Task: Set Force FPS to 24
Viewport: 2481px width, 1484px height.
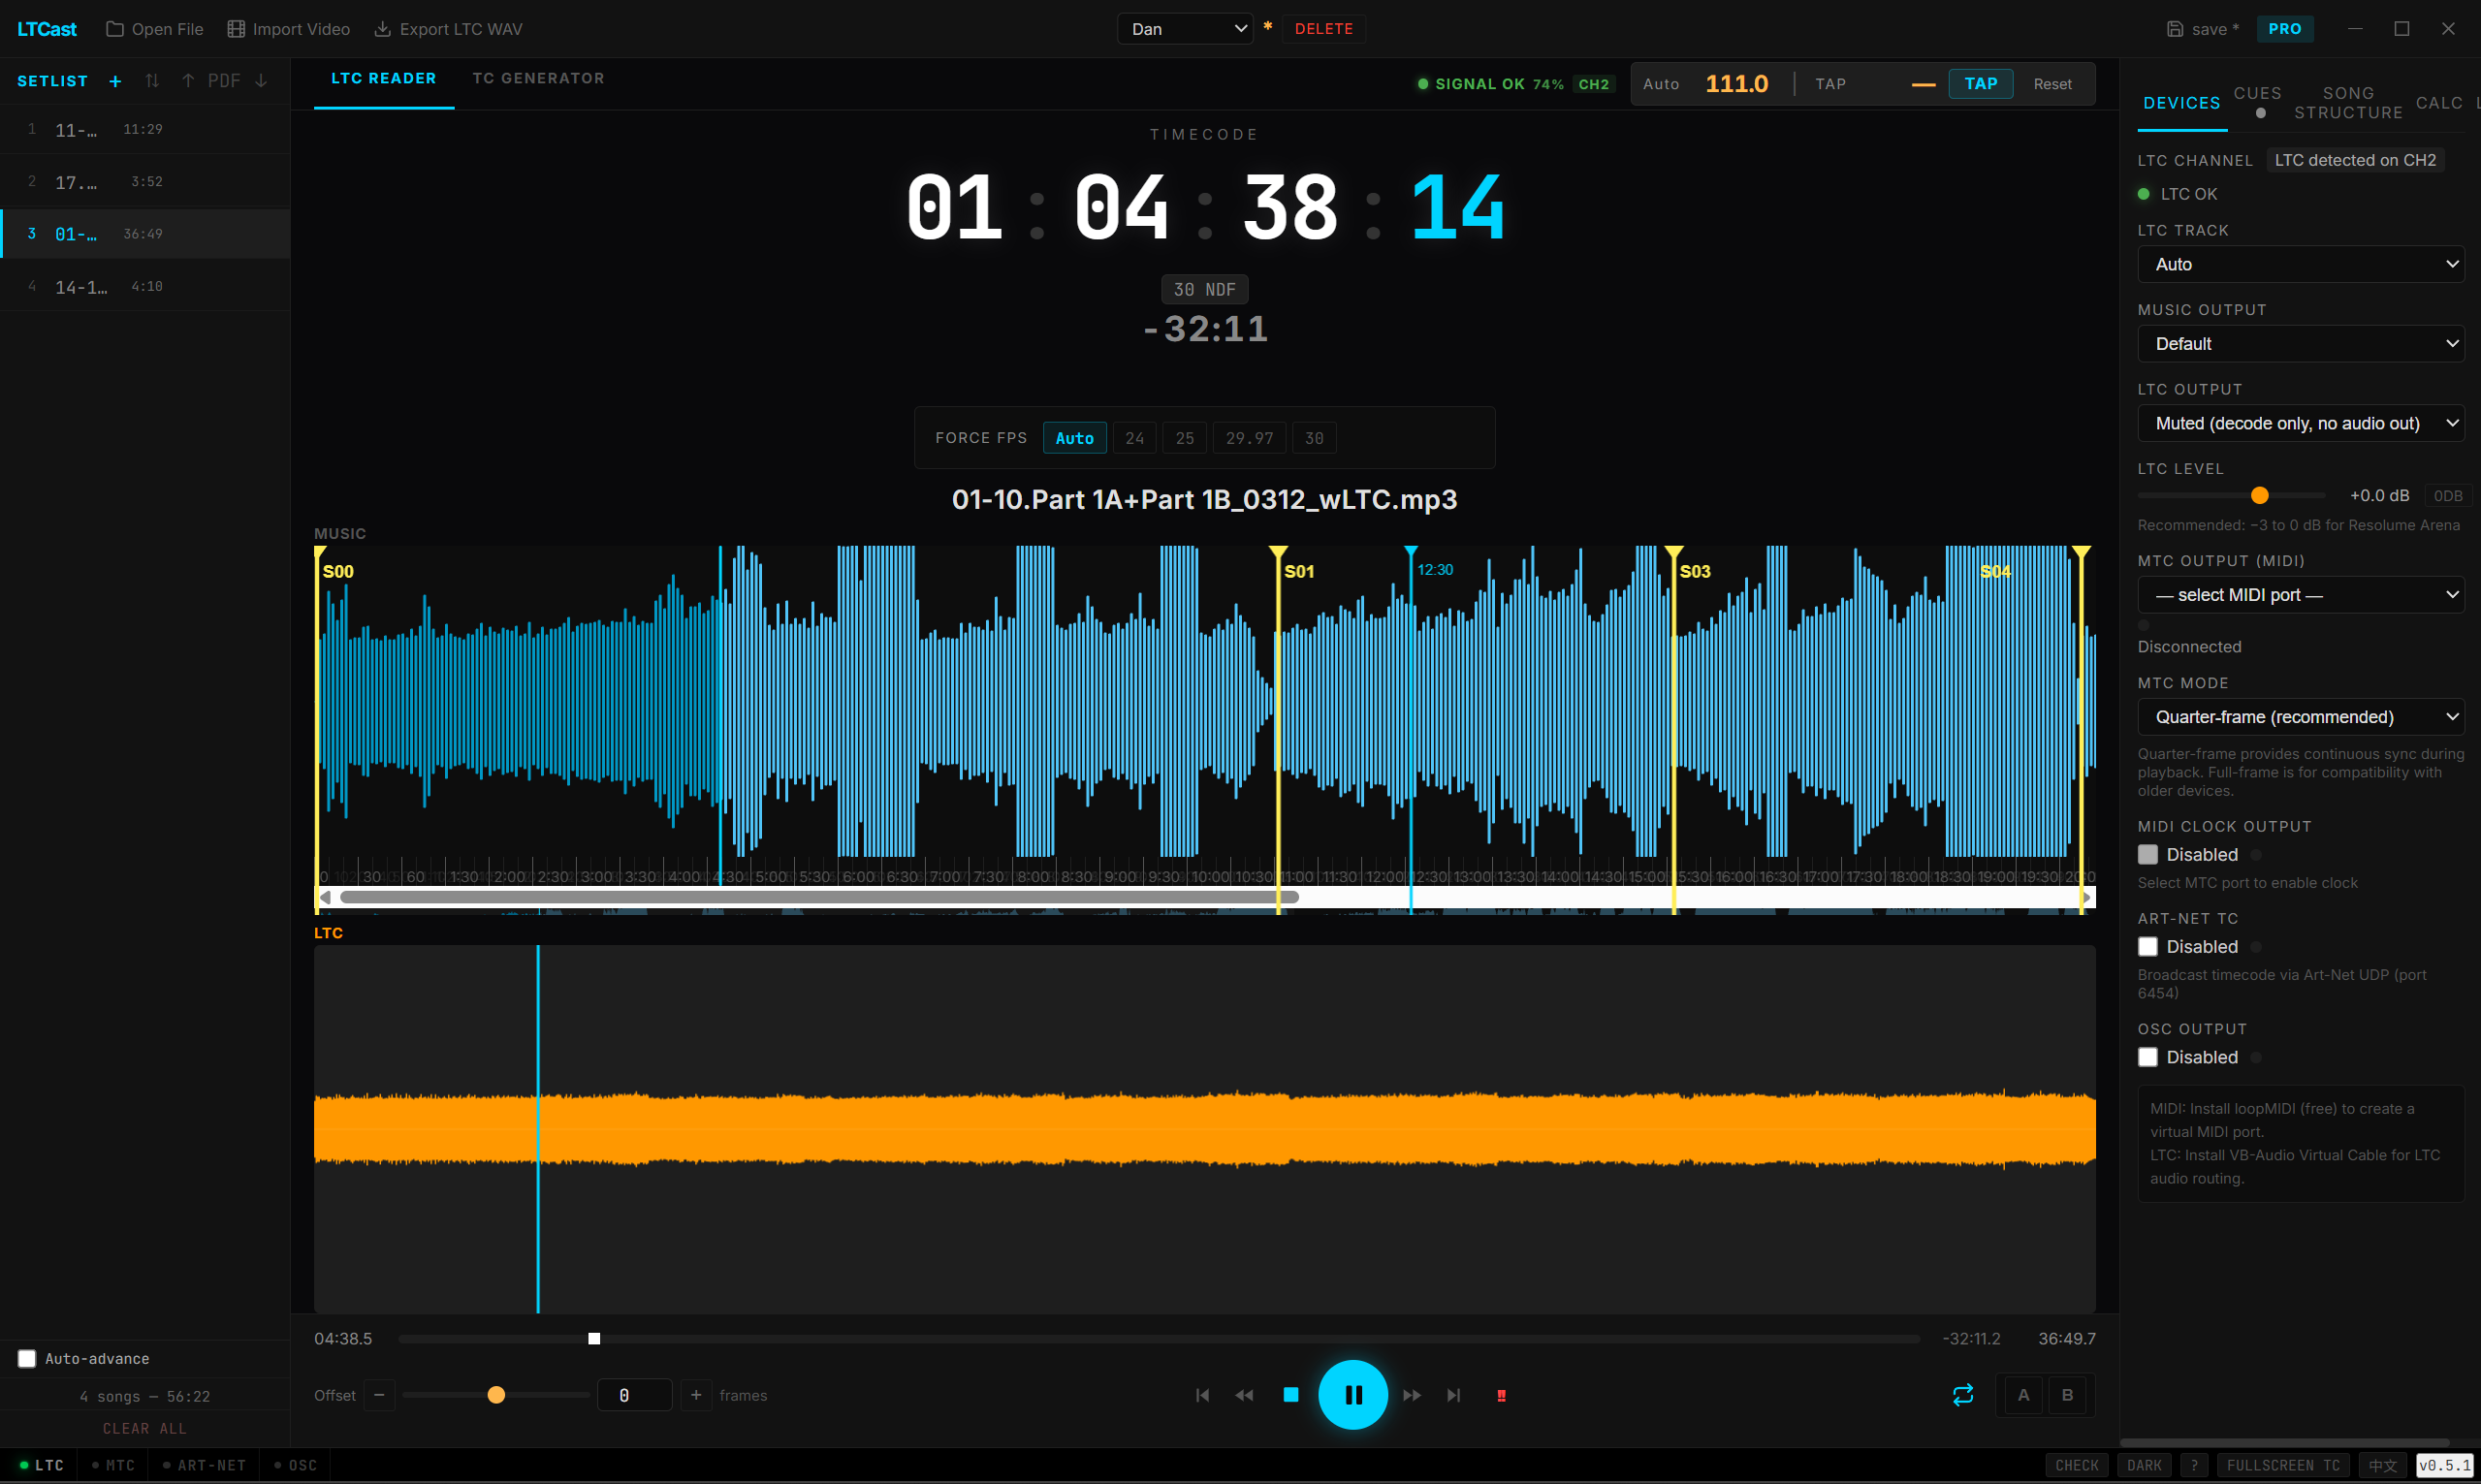Action: tap(1134, 438)
